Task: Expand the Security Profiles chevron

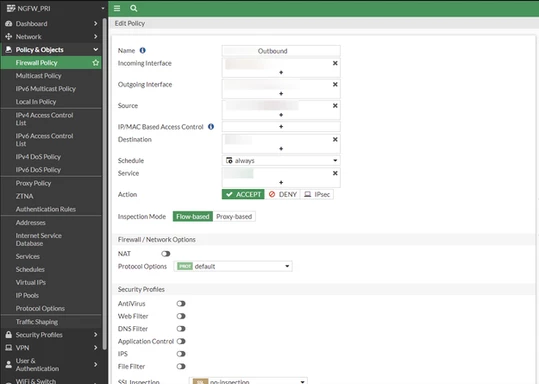Action: click(96, 335)
